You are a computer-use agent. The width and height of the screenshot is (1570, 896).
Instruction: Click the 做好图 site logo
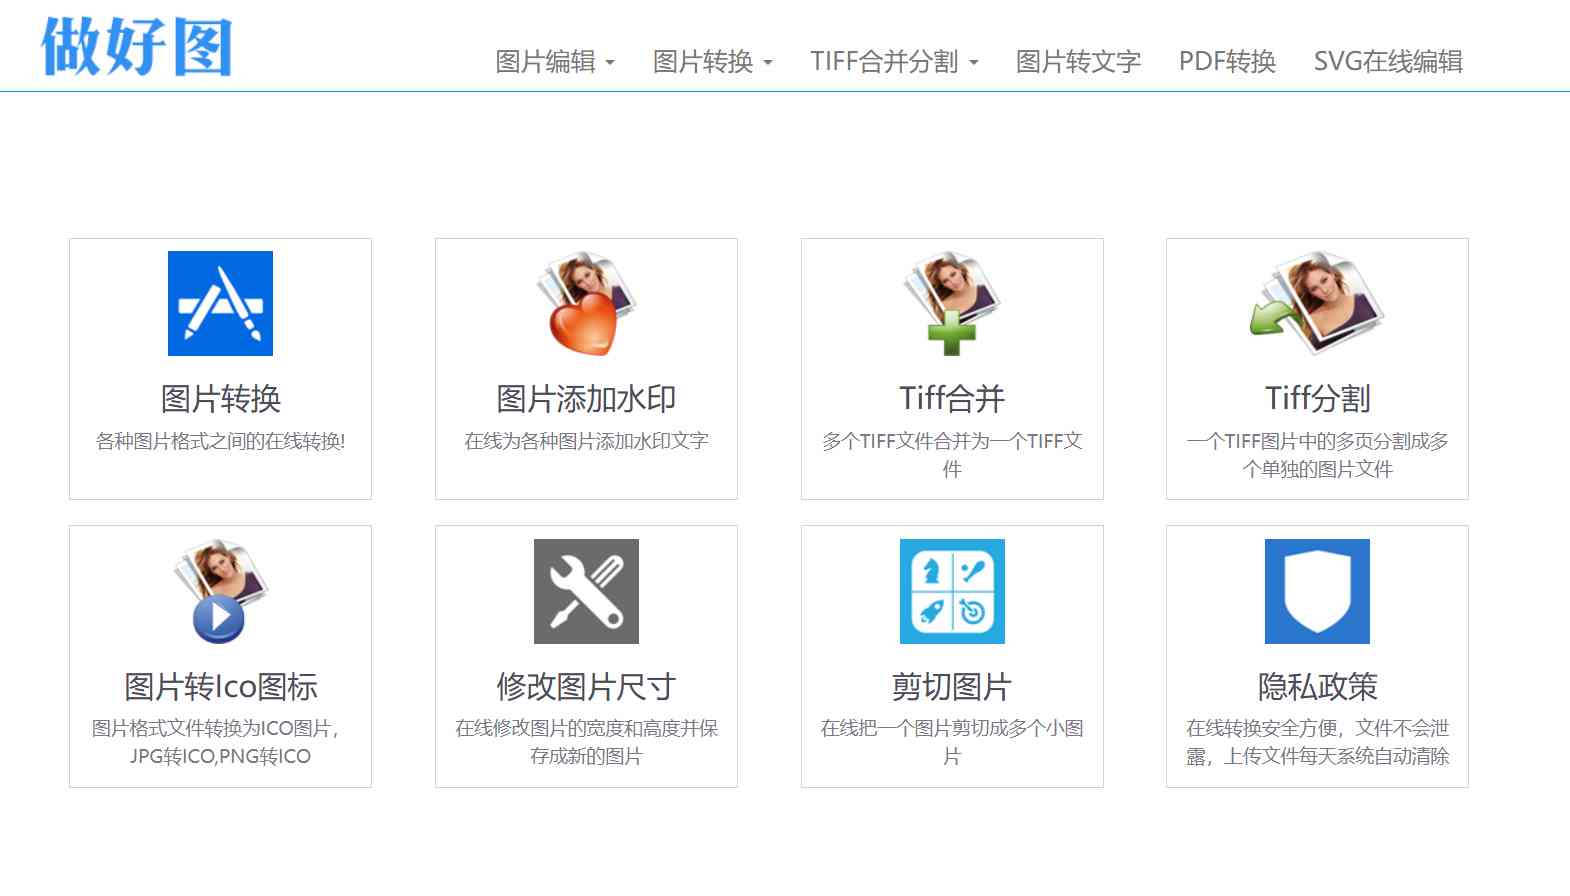pos(136,47)
